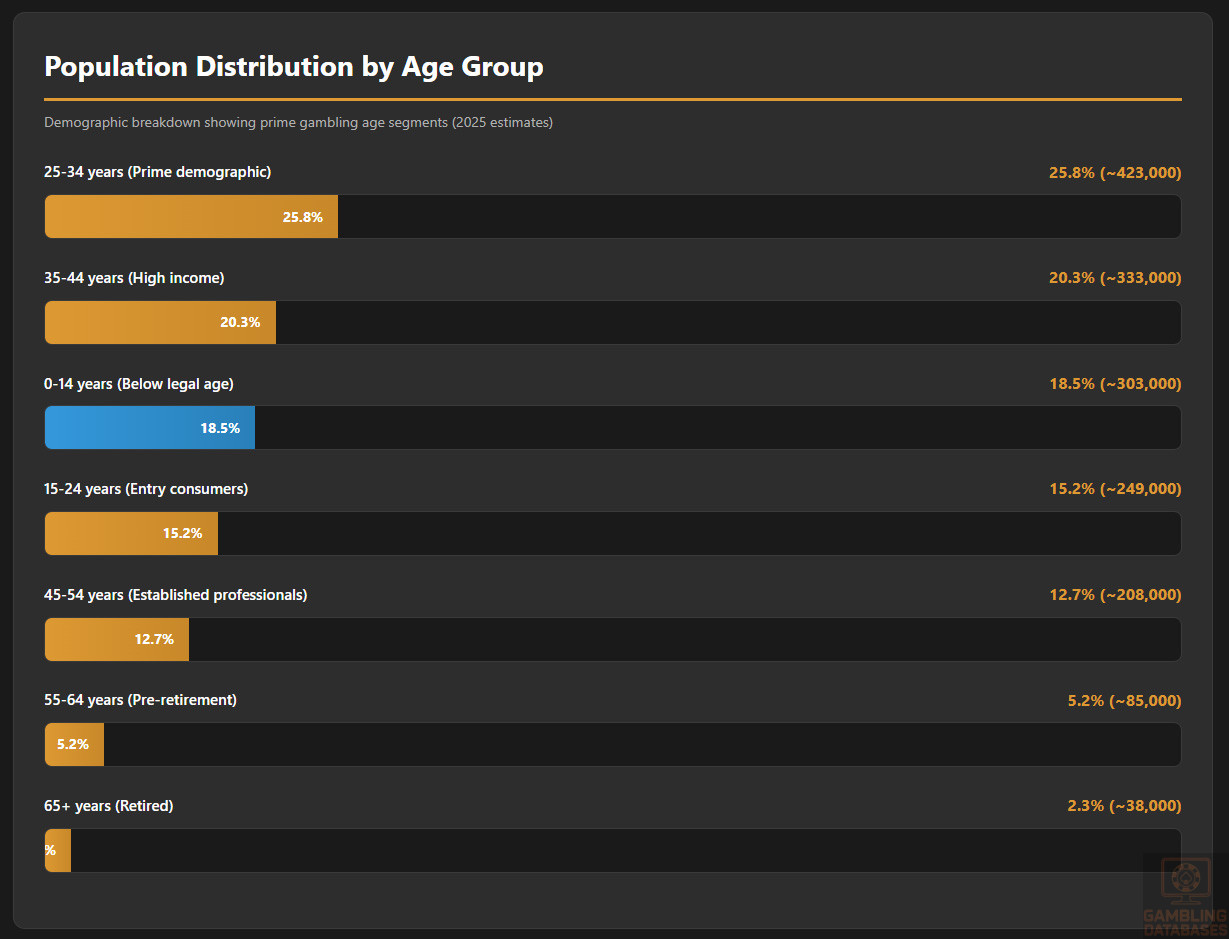Screen dimensions: 1229x939
Task: Click the '2.3% (~38,000)' value text
Action: 1123,806
